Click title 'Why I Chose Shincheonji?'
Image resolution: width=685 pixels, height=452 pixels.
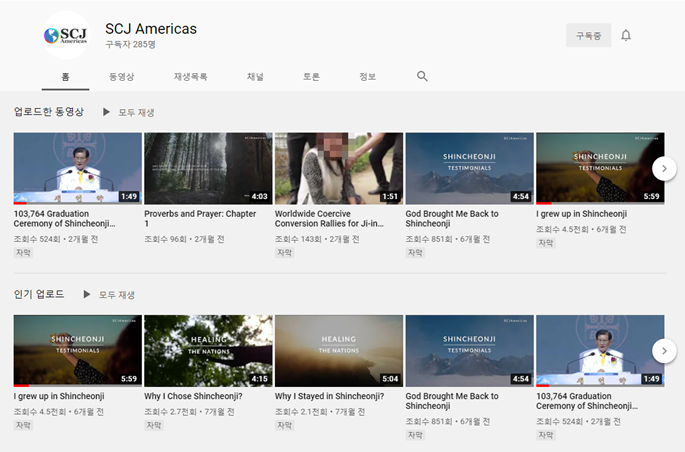click(x=194, y=396)
